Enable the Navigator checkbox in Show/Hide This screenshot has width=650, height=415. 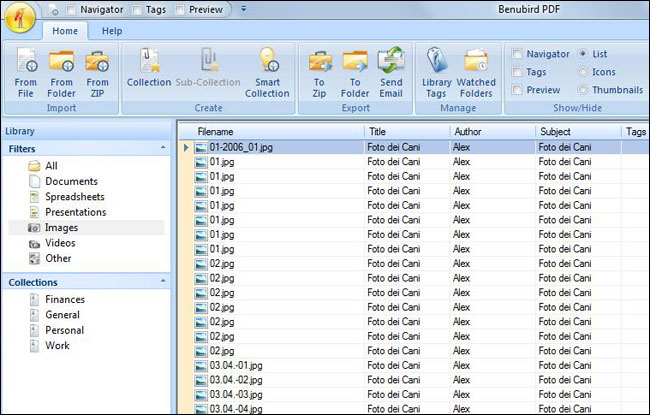(516, 54)
